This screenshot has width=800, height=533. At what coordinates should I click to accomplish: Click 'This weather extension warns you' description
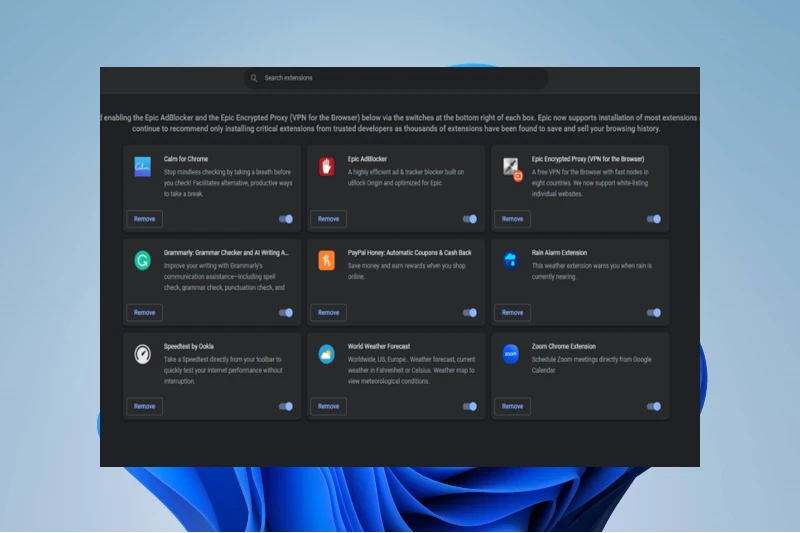pos(592,271)
